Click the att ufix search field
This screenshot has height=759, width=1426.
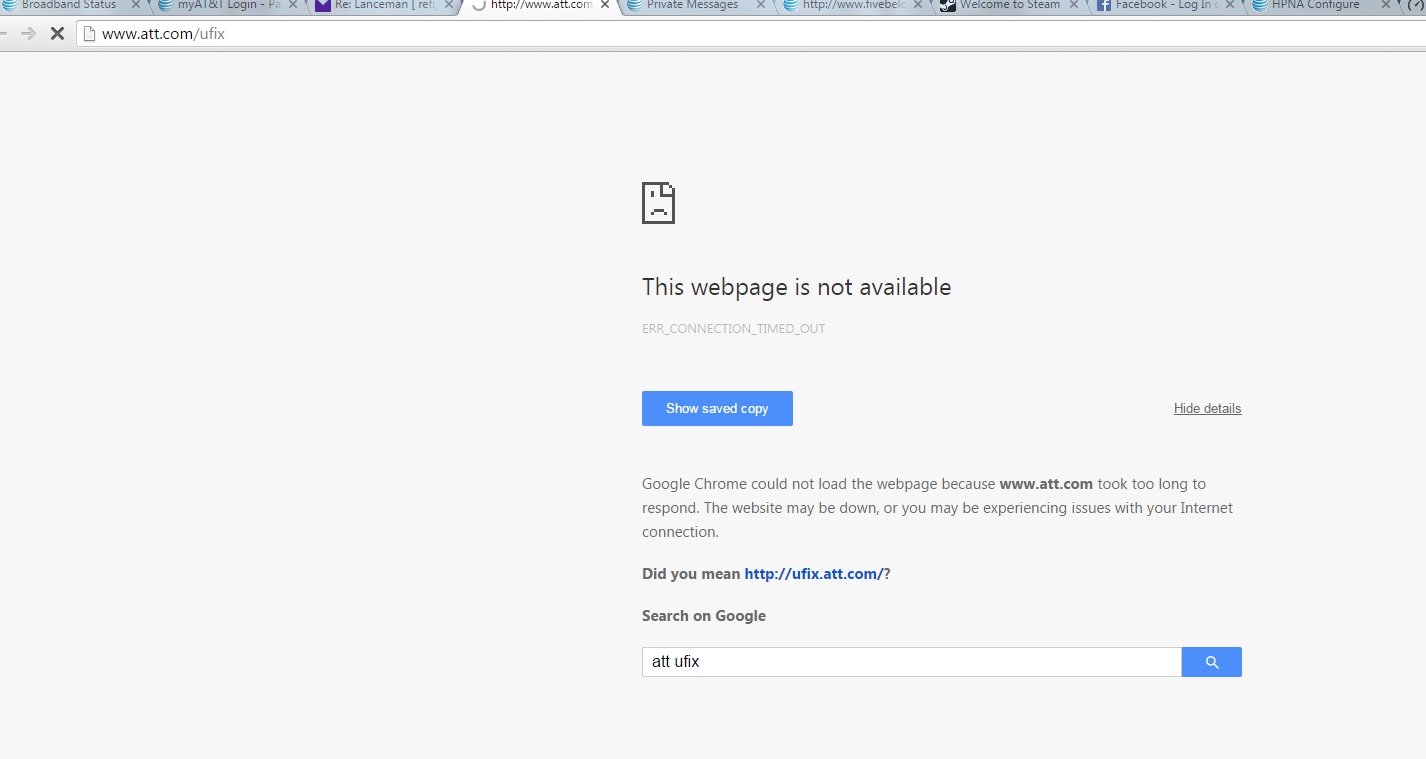[x=910, y=662]
